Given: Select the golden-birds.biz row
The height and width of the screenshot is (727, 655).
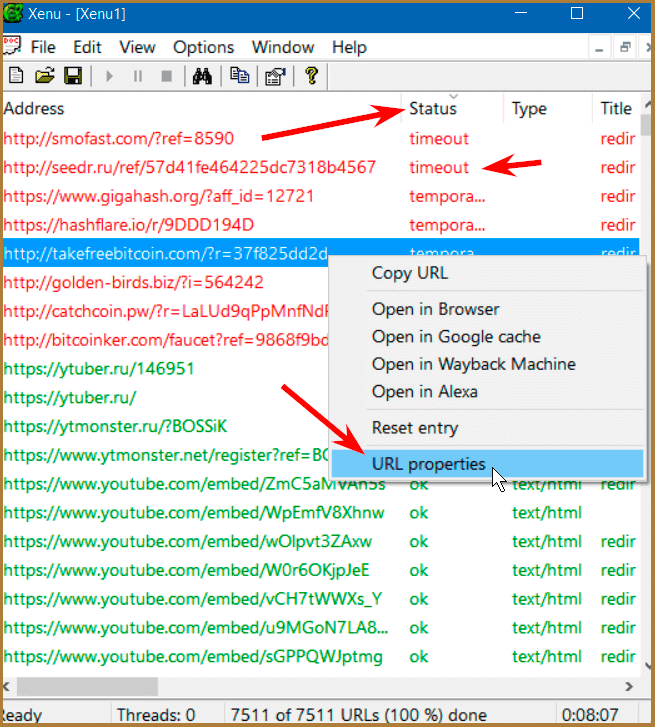Looking at the screenshot, I should [x=167, y=282].
